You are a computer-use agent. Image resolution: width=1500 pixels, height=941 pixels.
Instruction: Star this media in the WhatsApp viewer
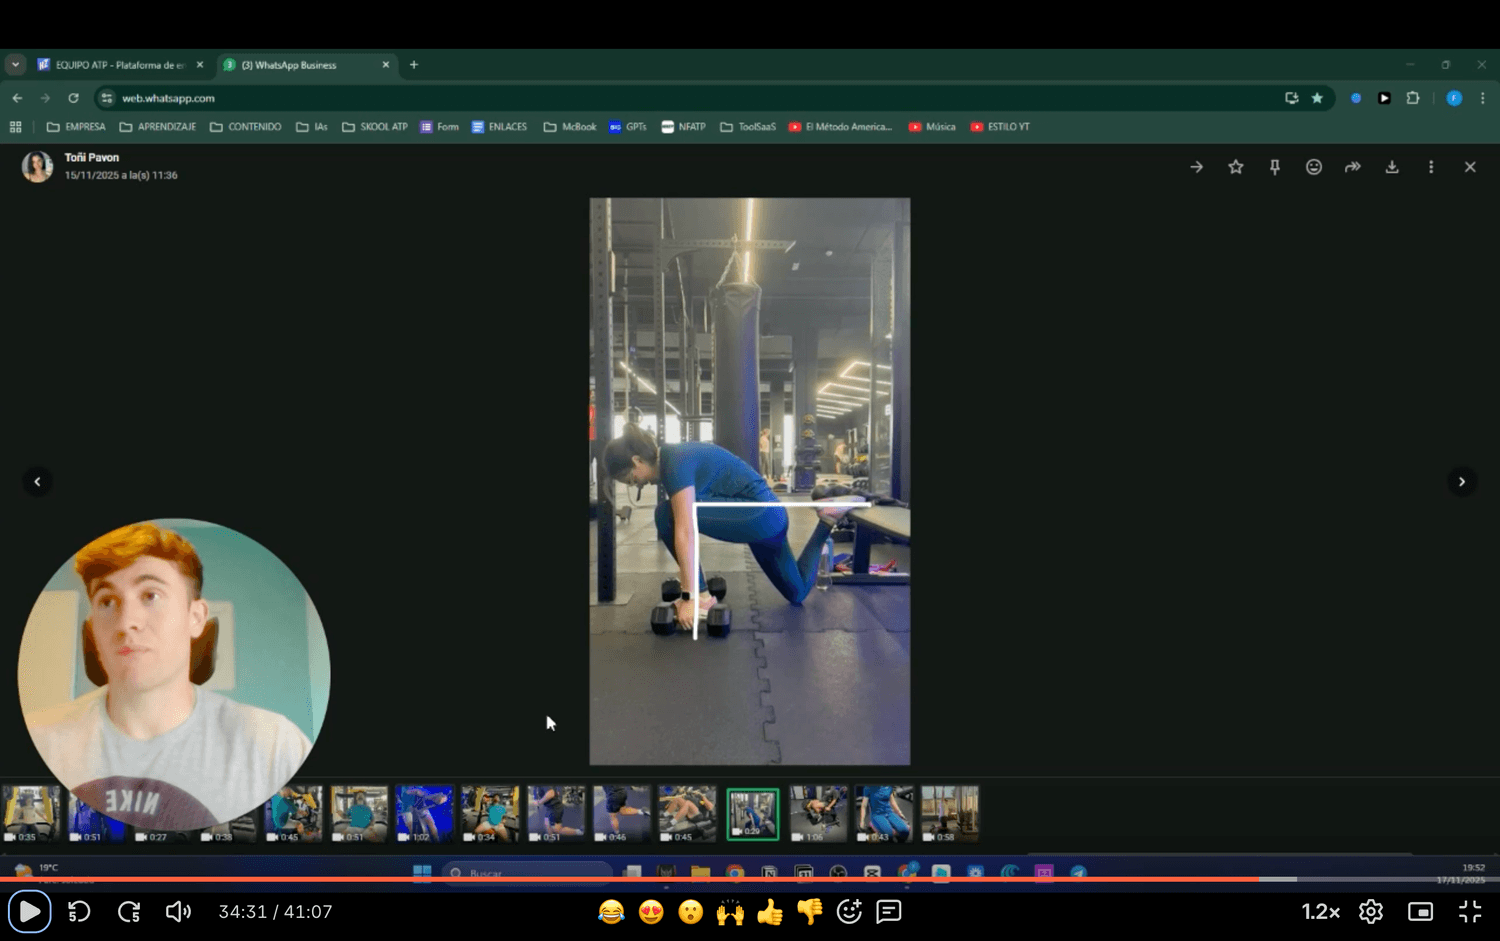[x=1235, y=167]
